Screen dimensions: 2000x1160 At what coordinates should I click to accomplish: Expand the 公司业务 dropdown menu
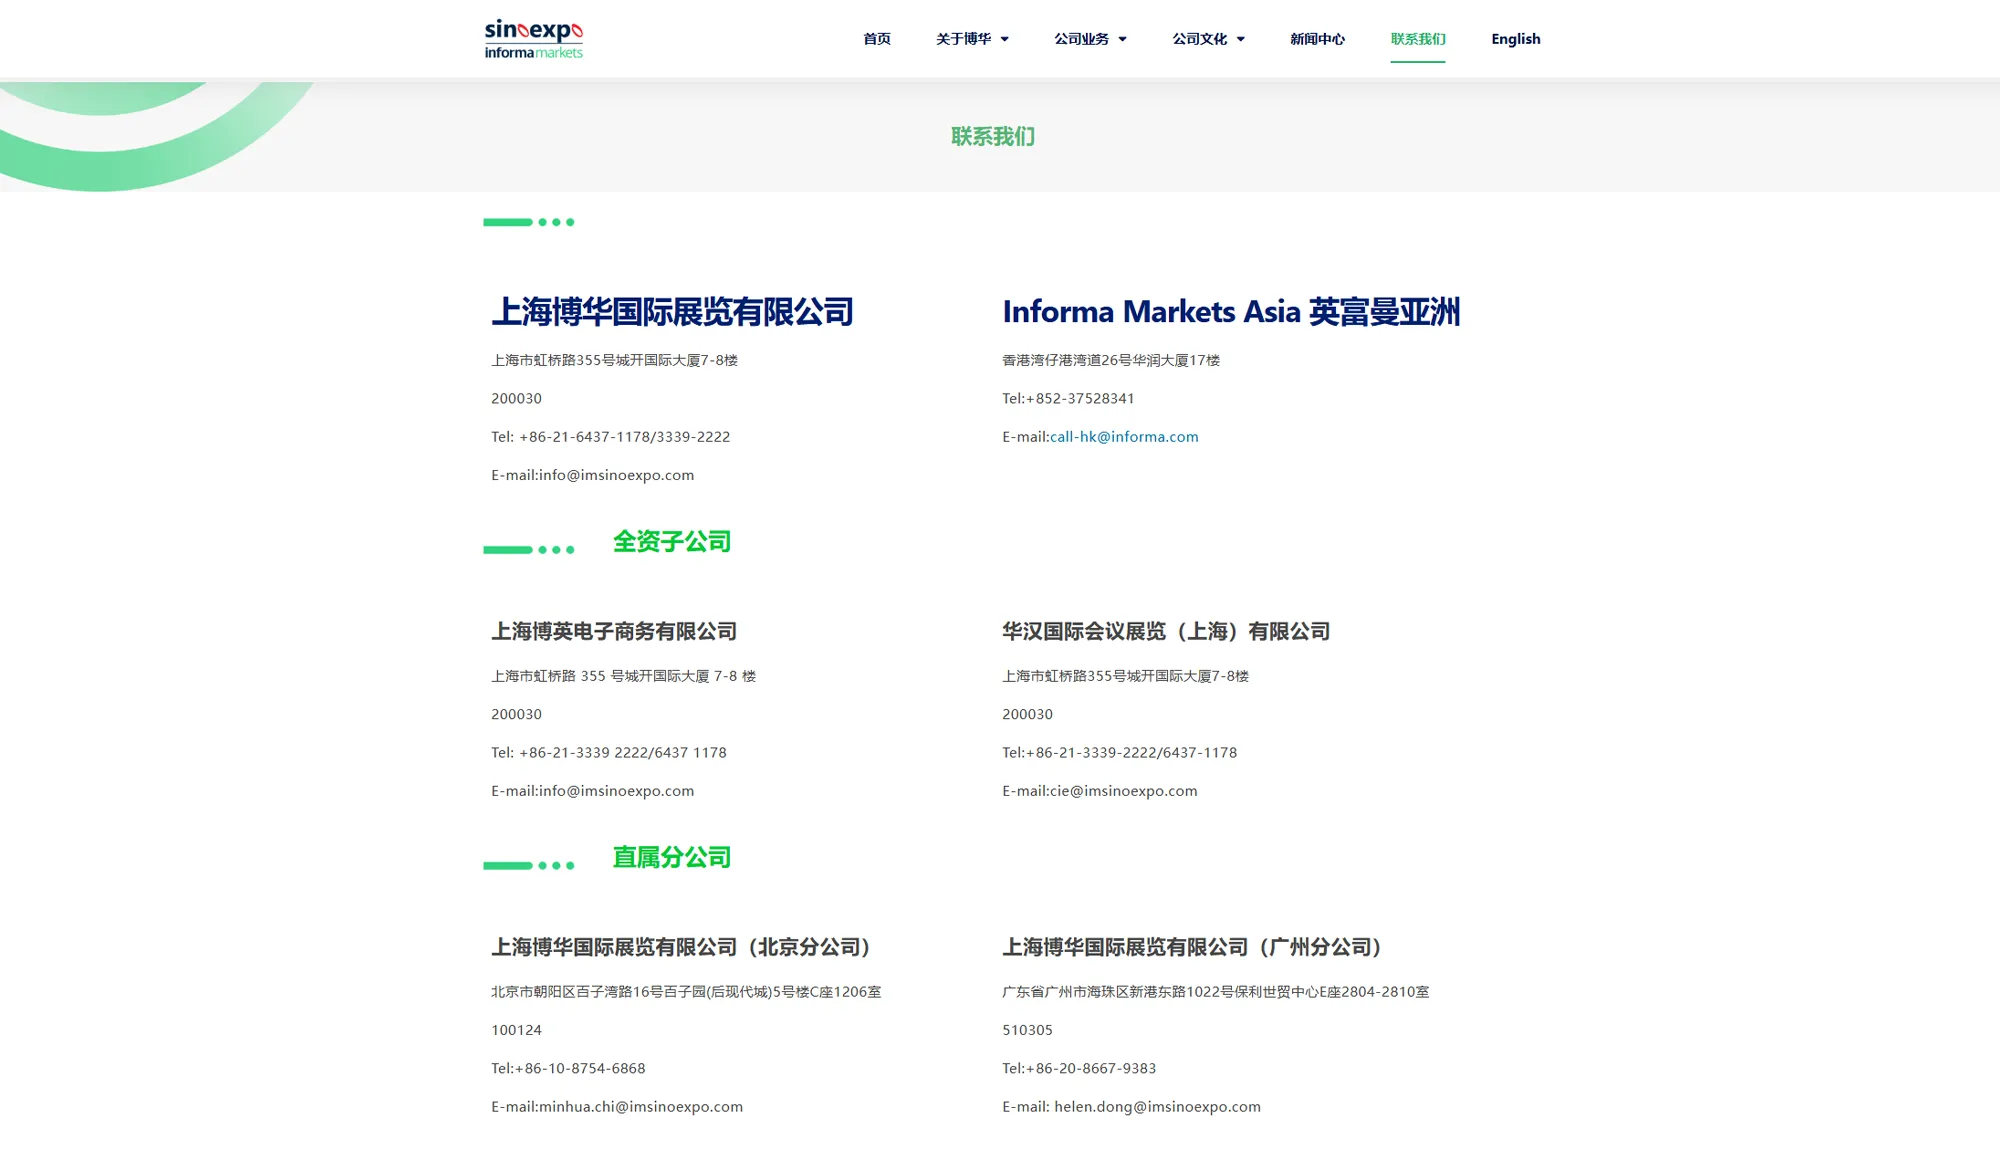pos(1090,39)
